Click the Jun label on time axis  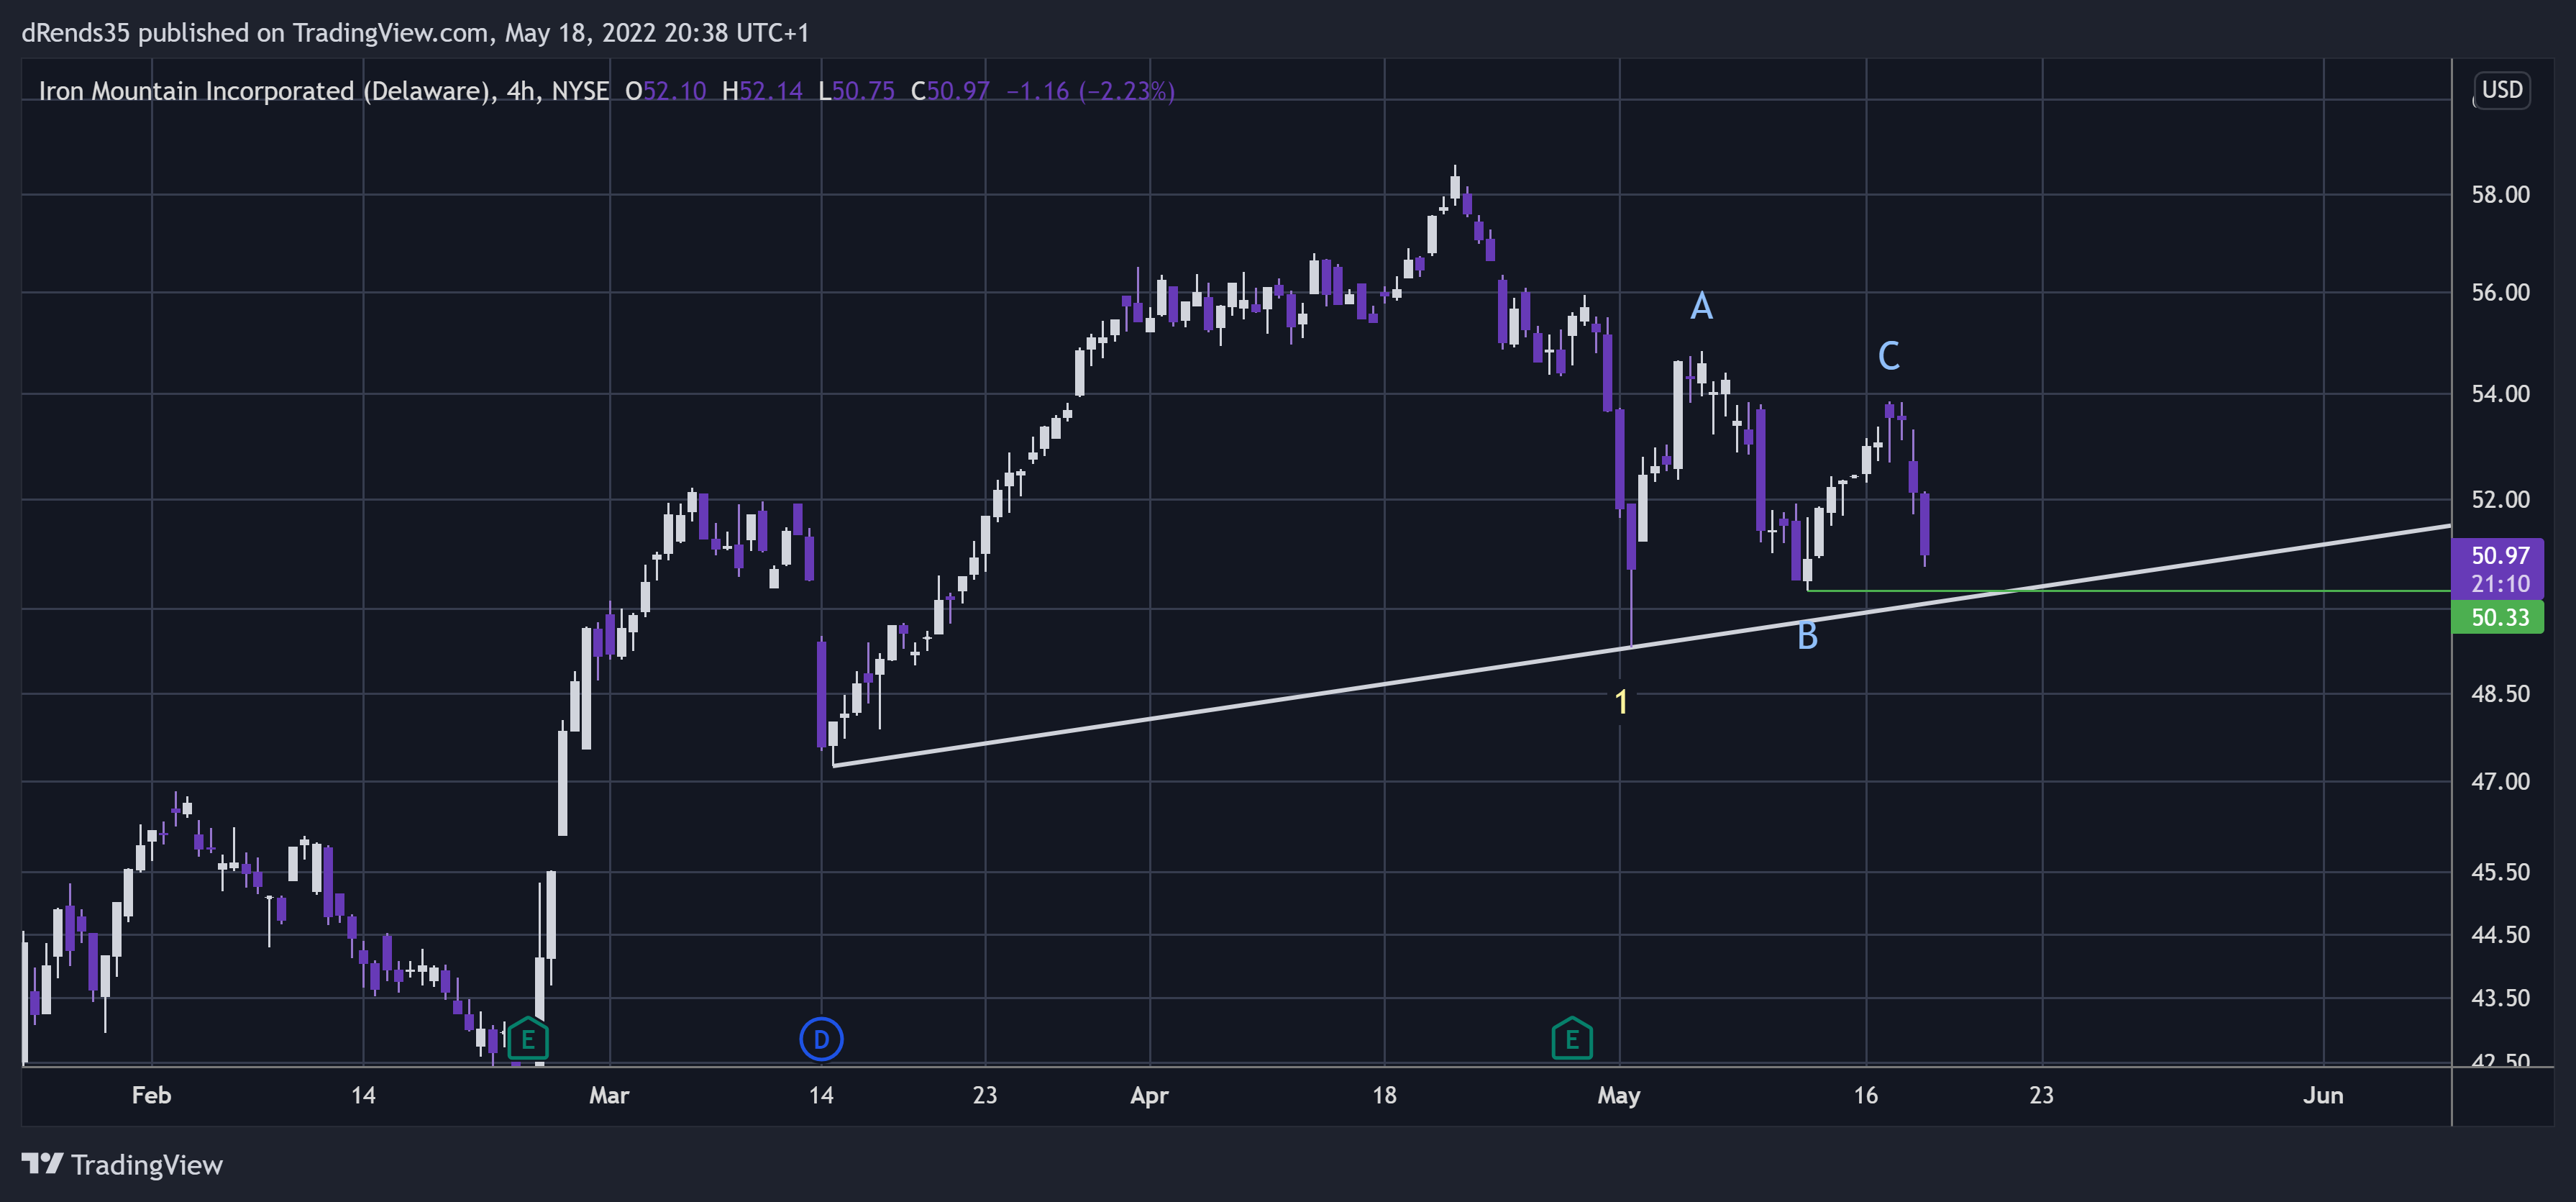click(x=2323, y=1095)
